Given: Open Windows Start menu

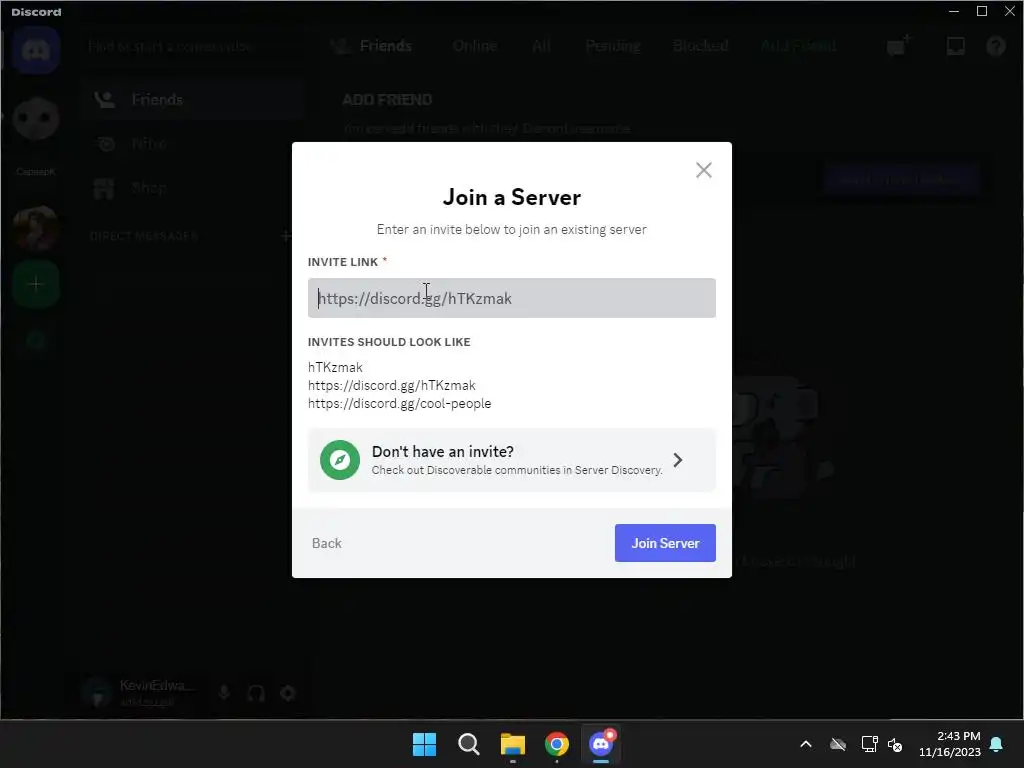Looking at the screenshot, I should [x=424, y=744].
